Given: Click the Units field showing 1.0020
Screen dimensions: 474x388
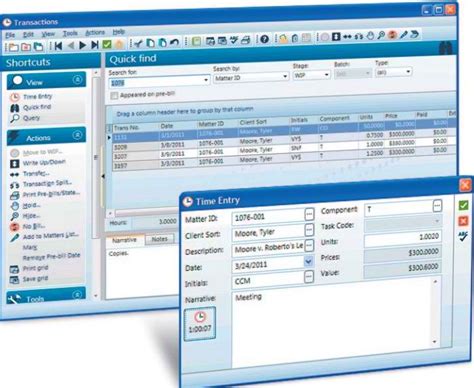Looking at the screenshot, I should pos(403,239).
